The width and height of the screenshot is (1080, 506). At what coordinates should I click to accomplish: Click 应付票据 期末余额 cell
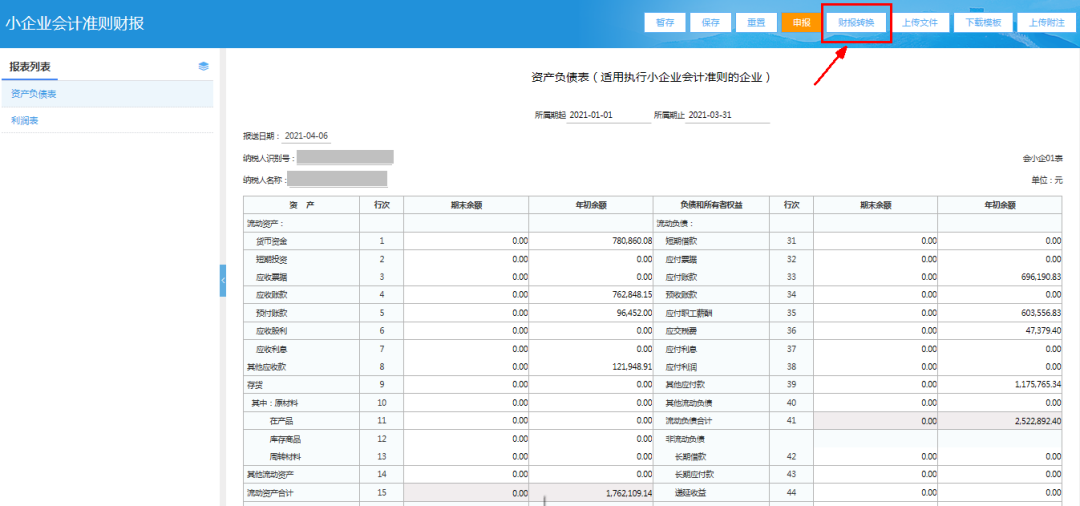(875, 259)
